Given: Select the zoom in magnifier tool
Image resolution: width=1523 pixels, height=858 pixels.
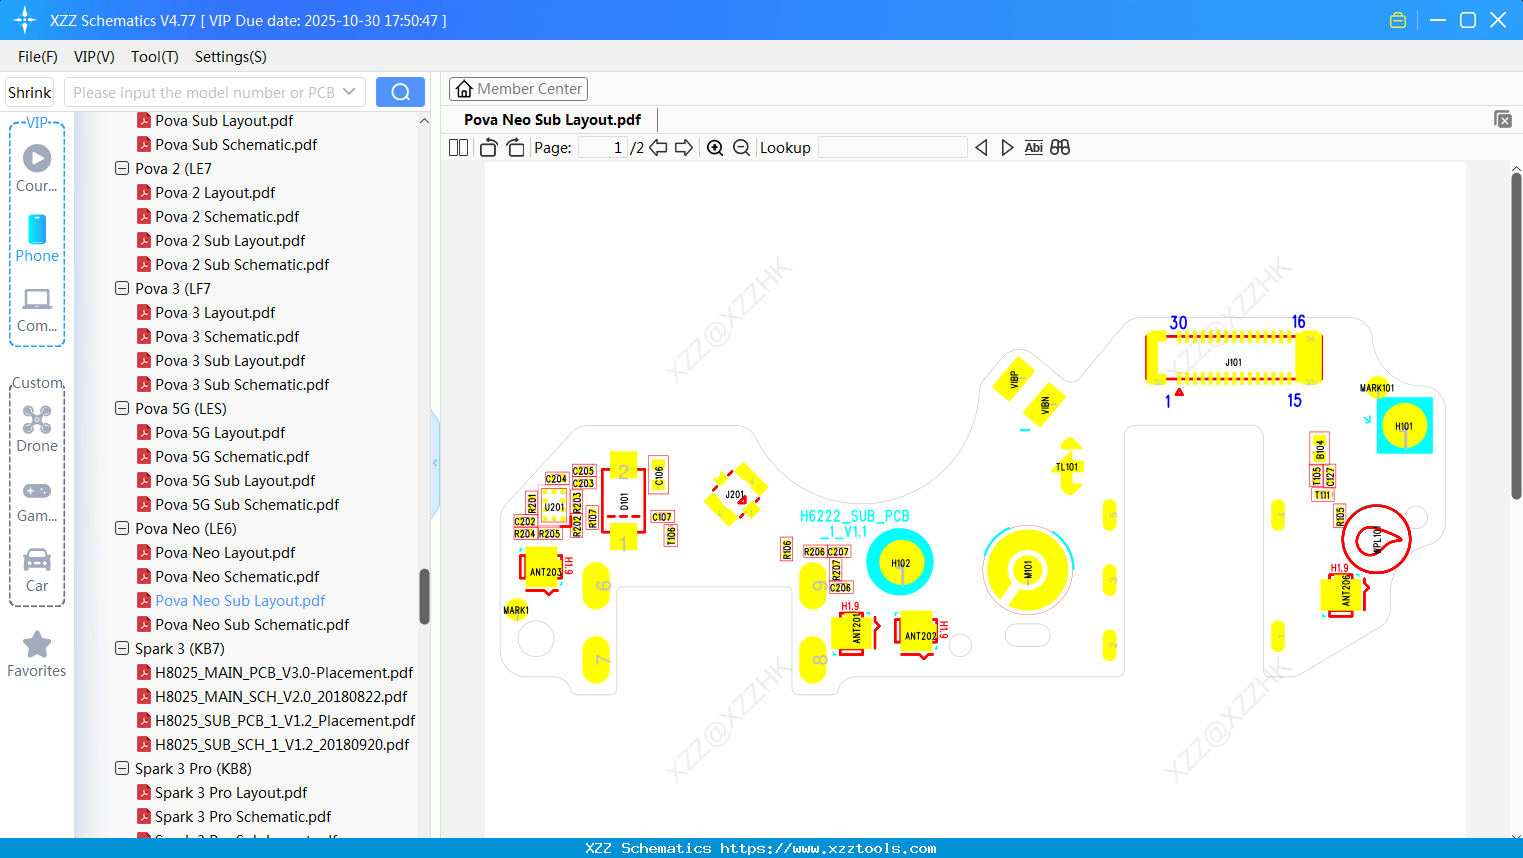Looking at the screenshot, I should click(x=715, y=147).
